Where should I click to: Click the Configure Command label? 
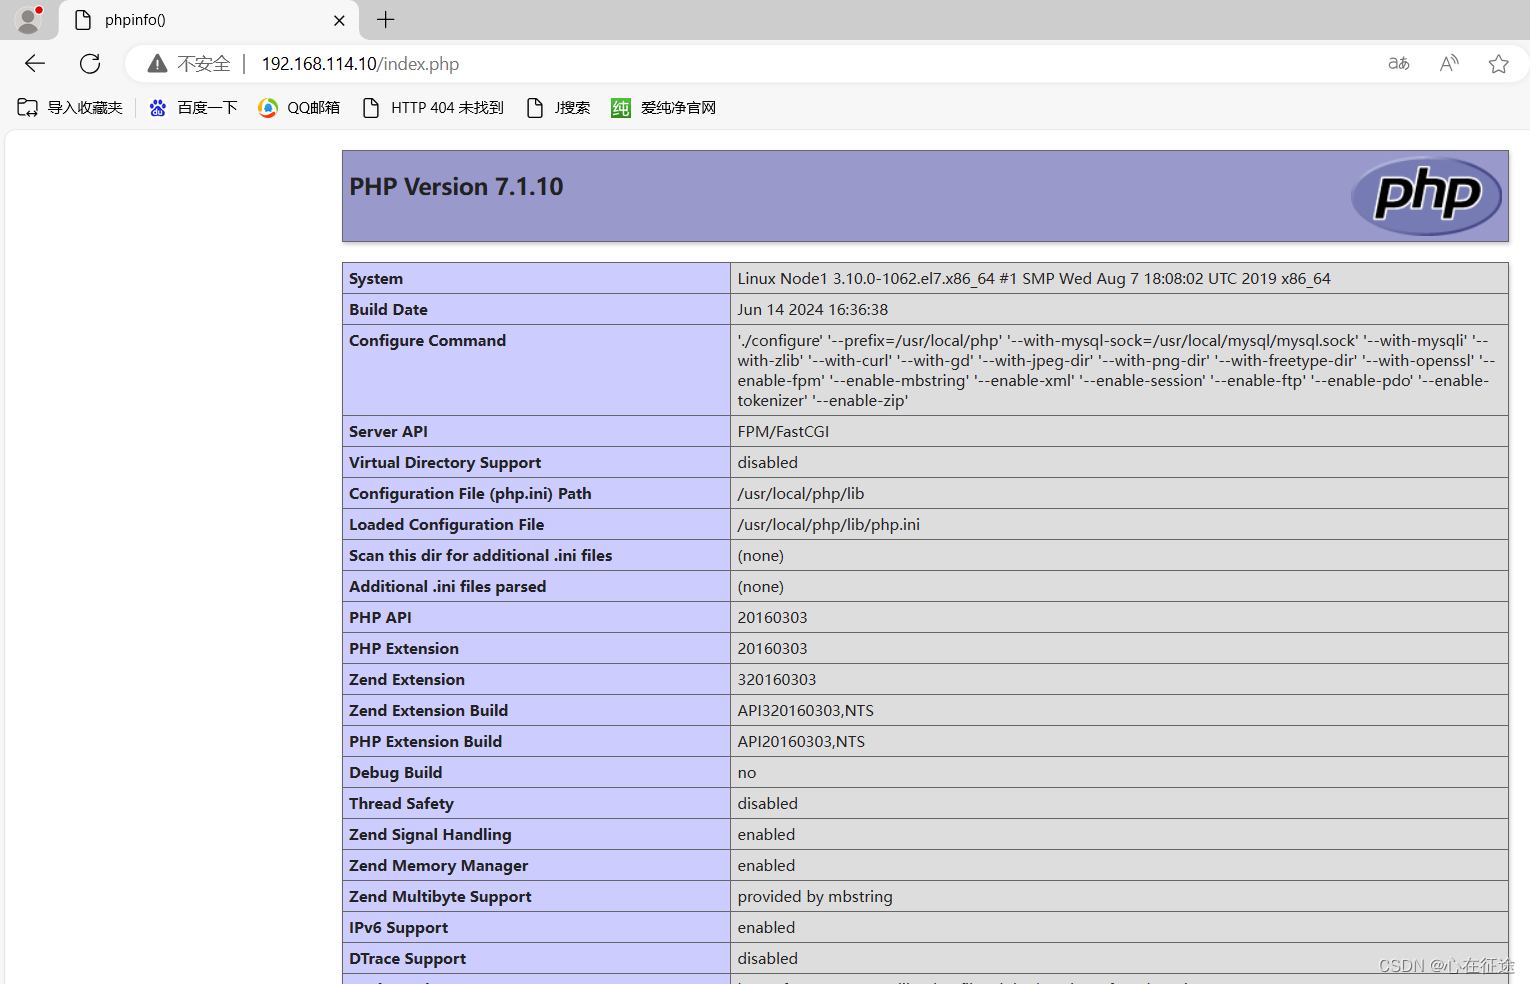point(427,341)
